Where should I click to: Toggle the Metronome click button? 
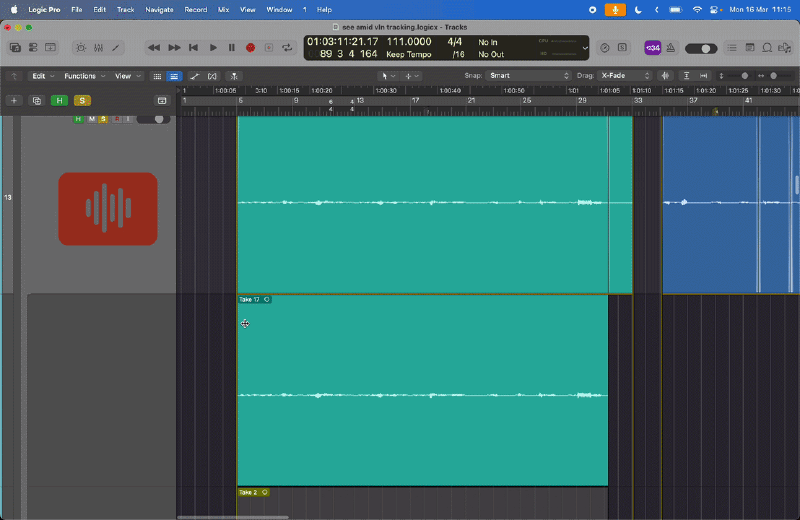tap(671, 48)
